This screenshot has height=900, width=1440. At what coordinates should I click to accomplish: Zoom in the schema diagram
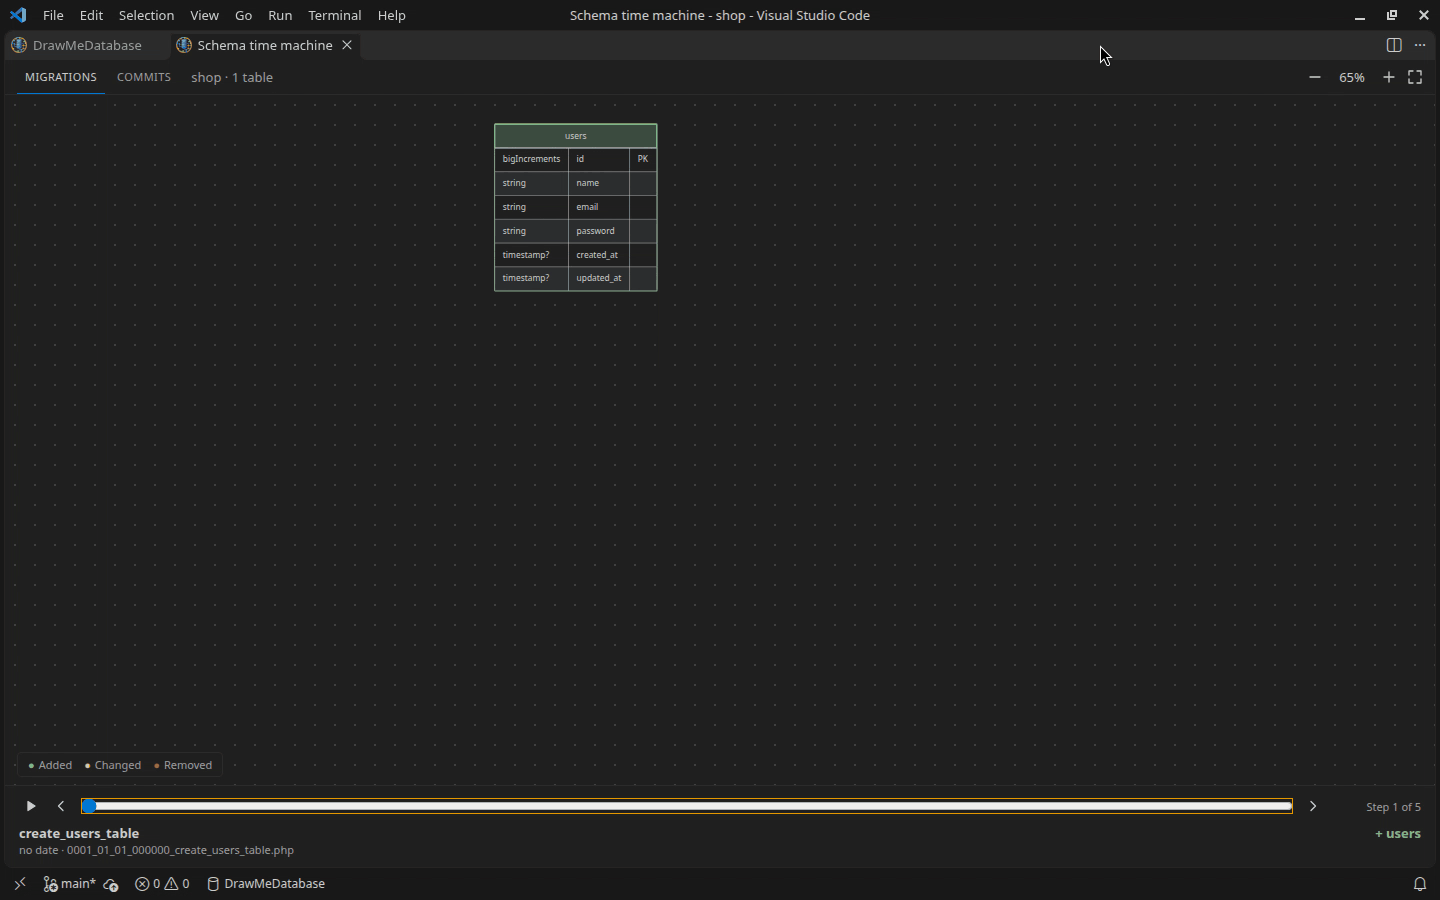(x=1389, y=77)
